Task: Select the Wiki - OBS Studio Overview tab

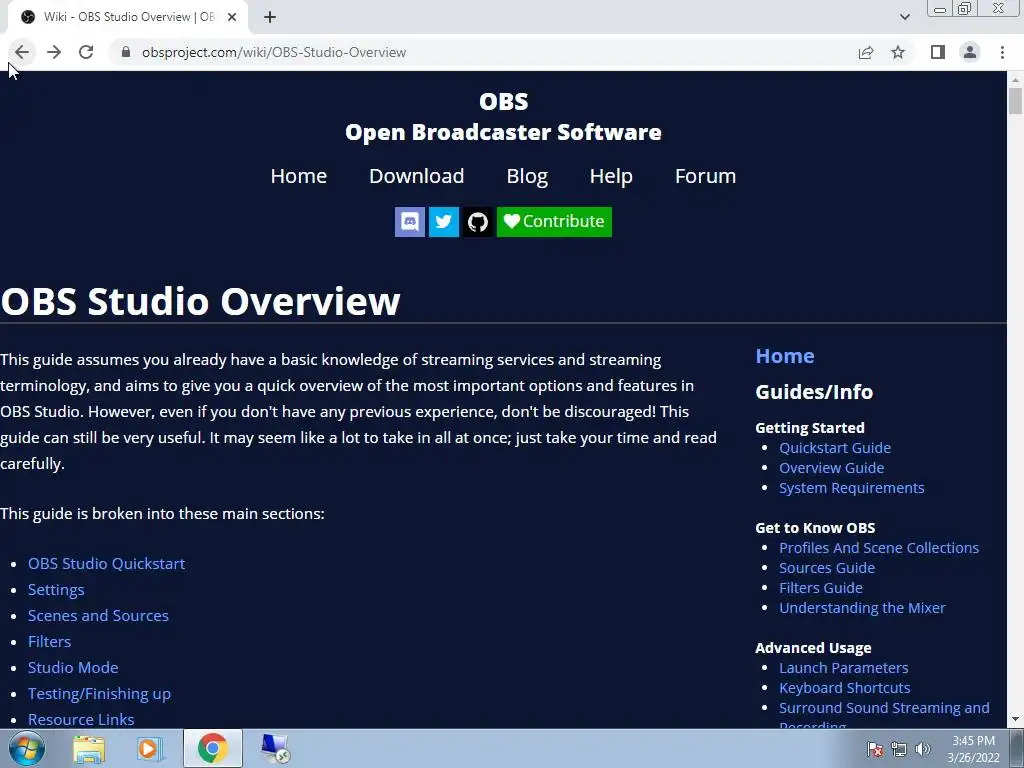Action: point(128,17)
